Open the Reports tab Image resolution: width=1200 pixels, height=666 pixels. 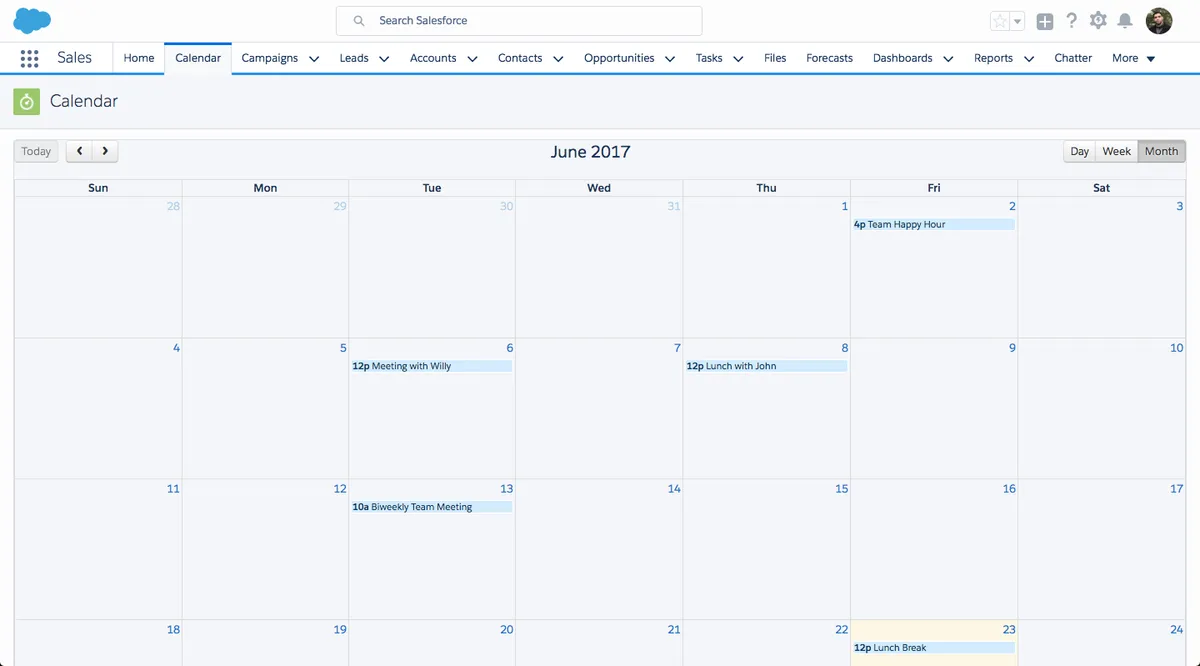coord(993,58)
